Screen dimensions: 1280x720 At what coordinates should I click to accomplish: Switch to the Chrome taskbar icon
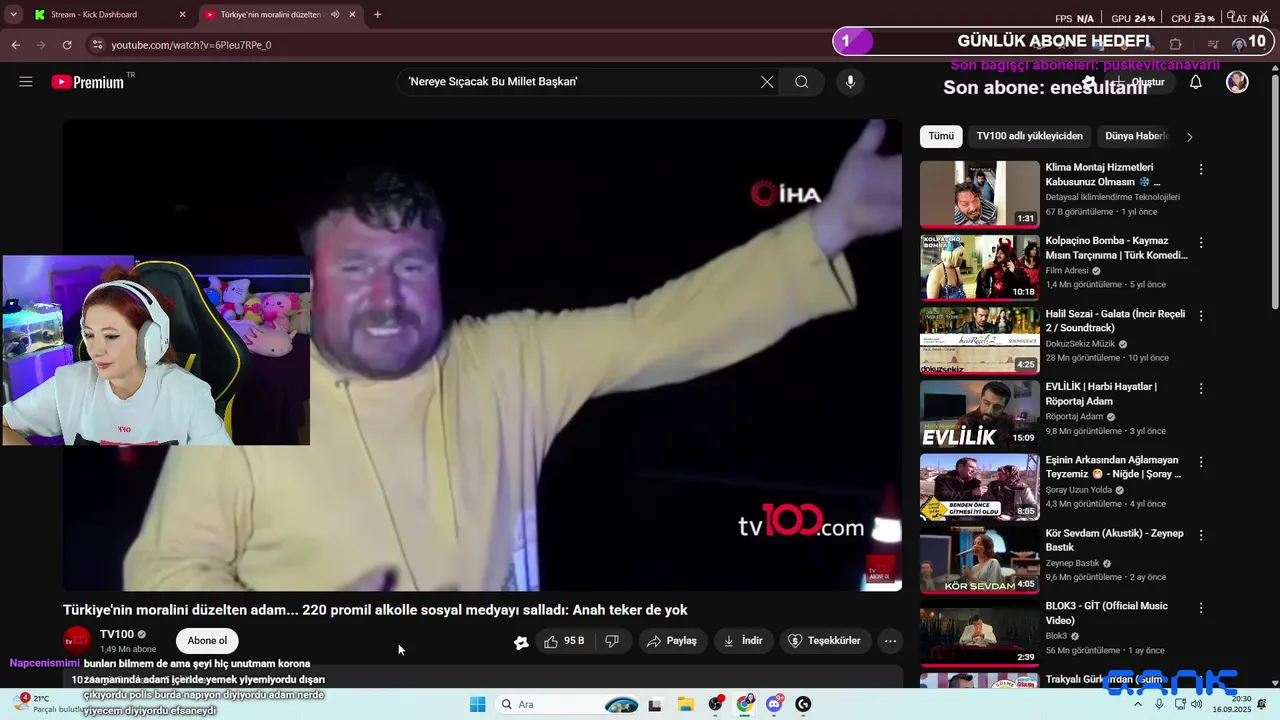click(x=745, y=705)
